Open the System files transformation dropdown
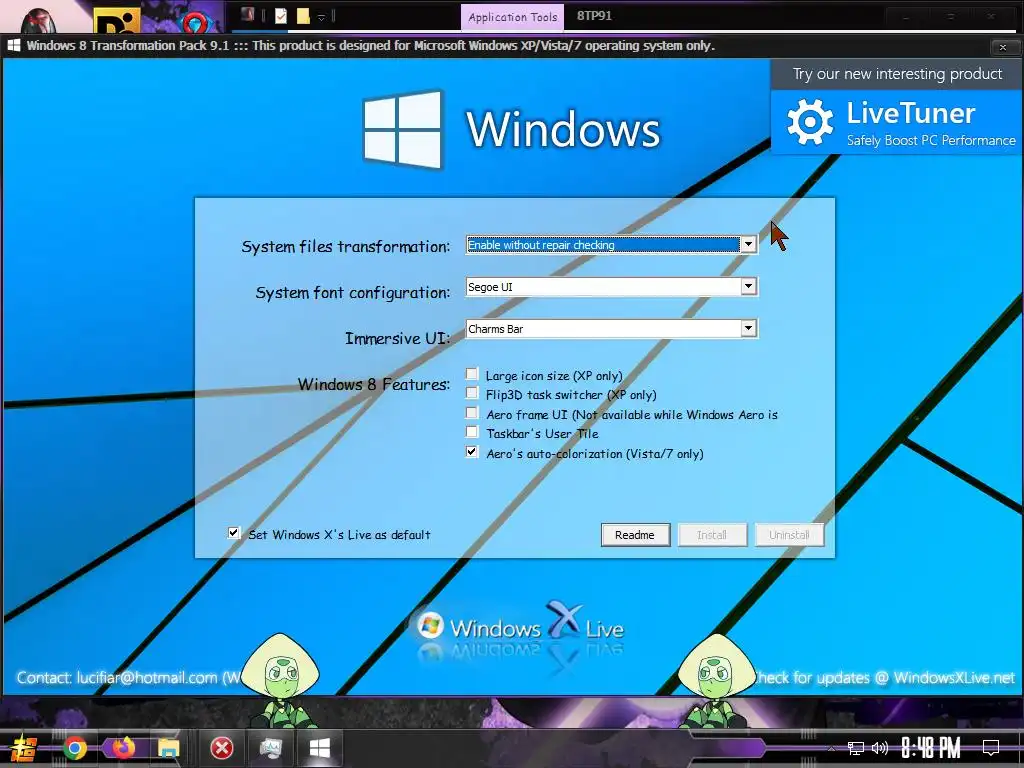The height and width of the screenshot is (768, 1024). [x=748, y=245]
